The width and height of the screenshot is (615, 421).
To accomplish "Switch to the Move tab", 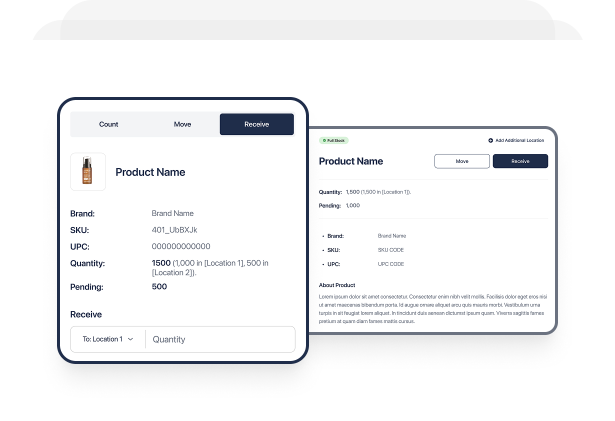I will coord(182,124).
